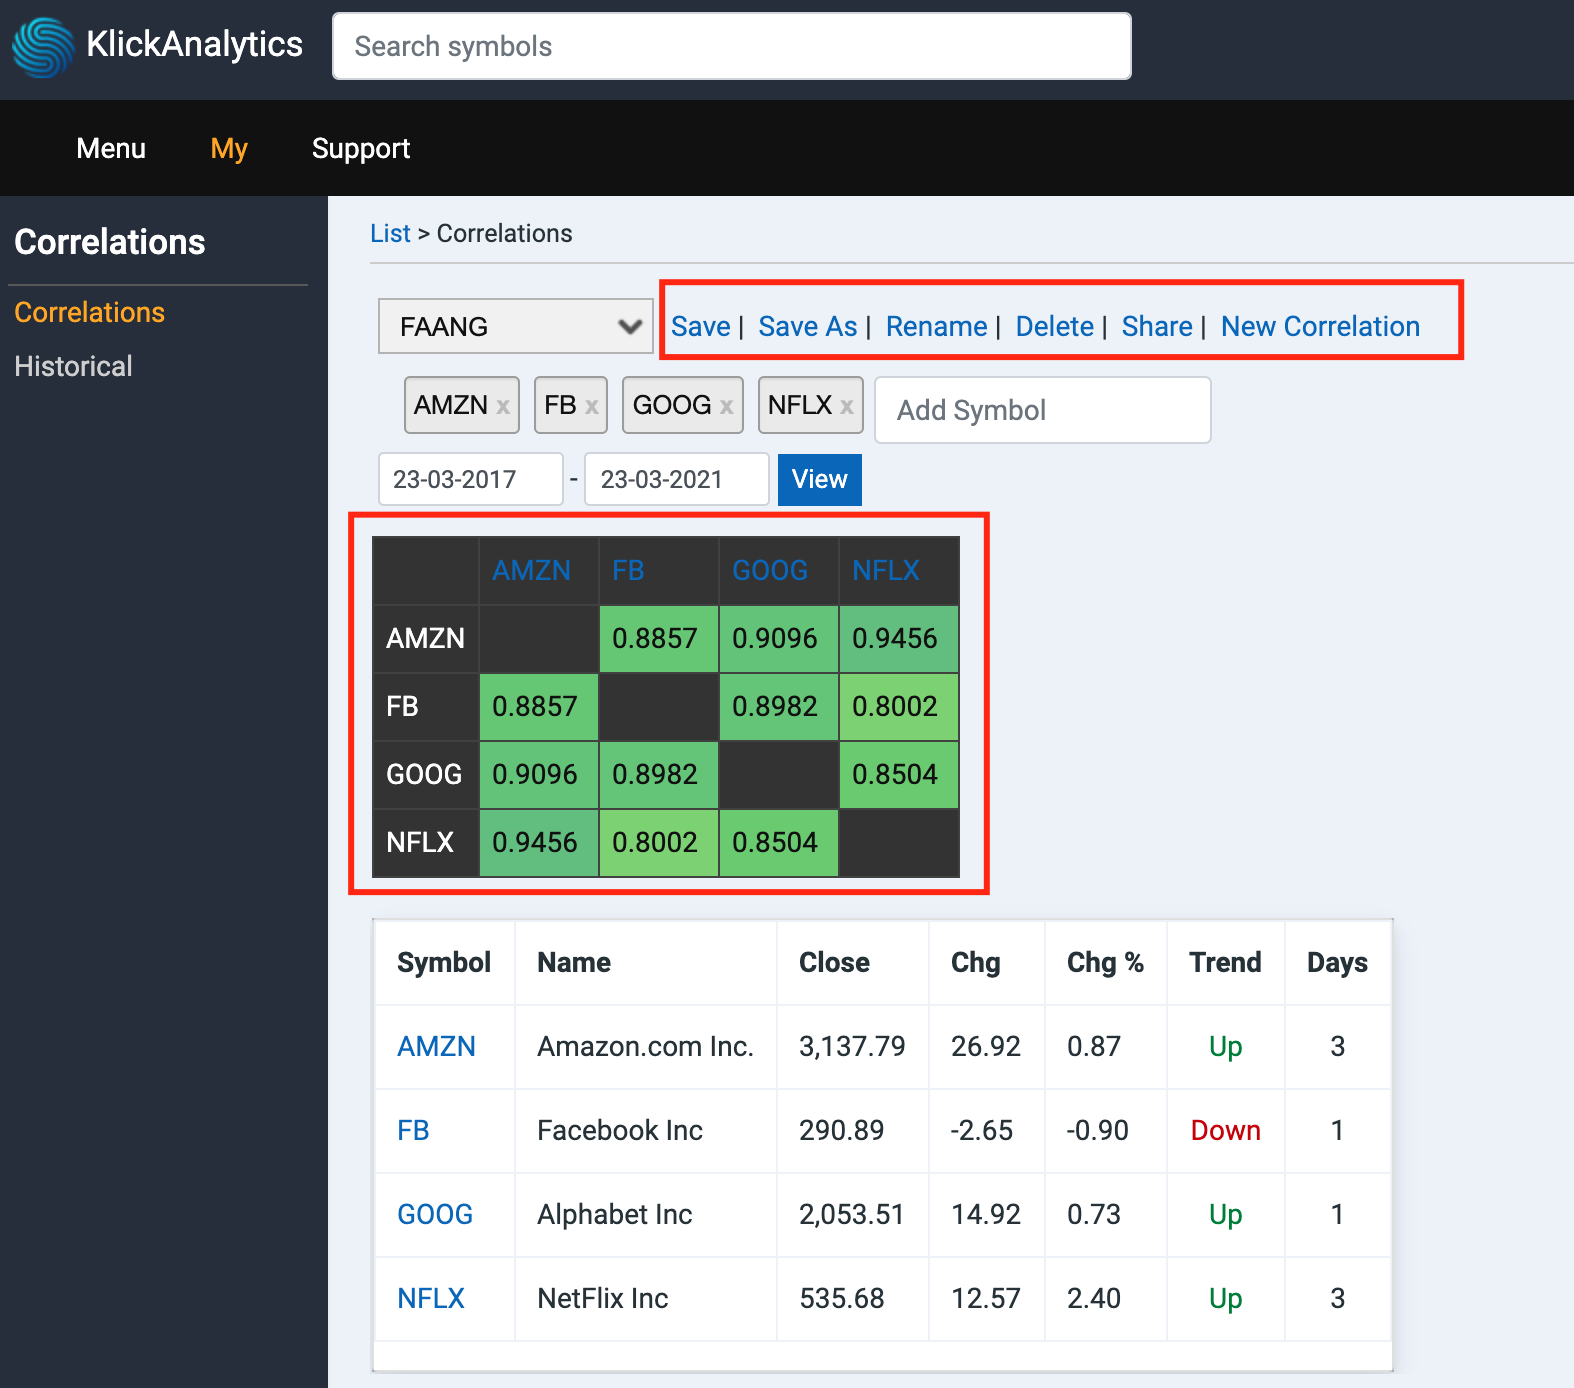The height and width of the screenshot is (1388, 1574).
Task: Click the GOOG row label in matrix
Action: pos(424,774)
